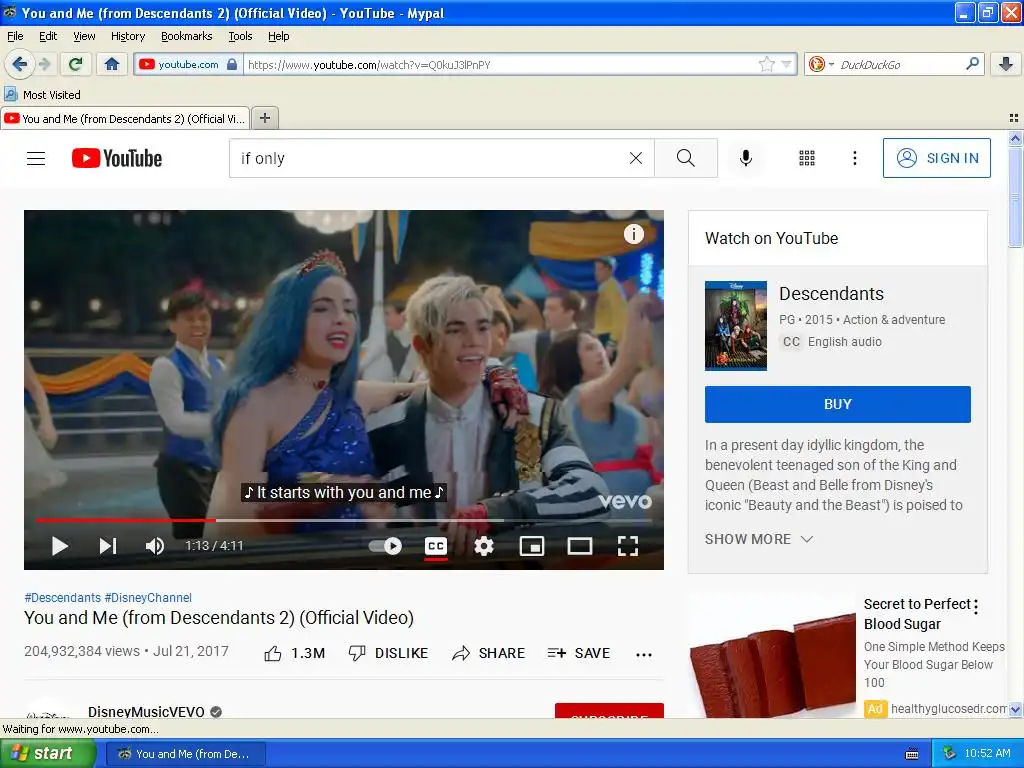Open Most Visited bookmarks folder
1024x768 pixels.
point(43,95)
